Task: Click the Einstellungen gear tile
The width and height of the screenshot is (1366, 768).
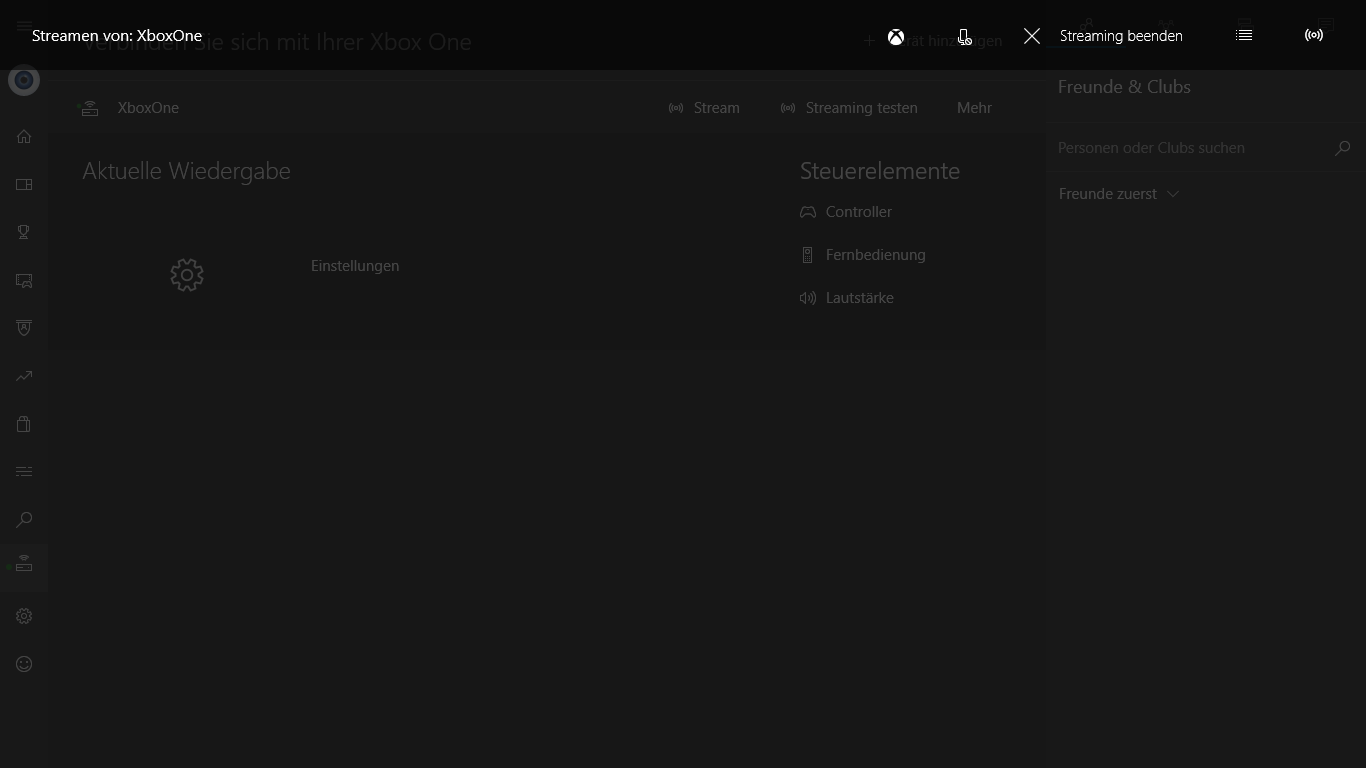Action: [x=187, y=275]
